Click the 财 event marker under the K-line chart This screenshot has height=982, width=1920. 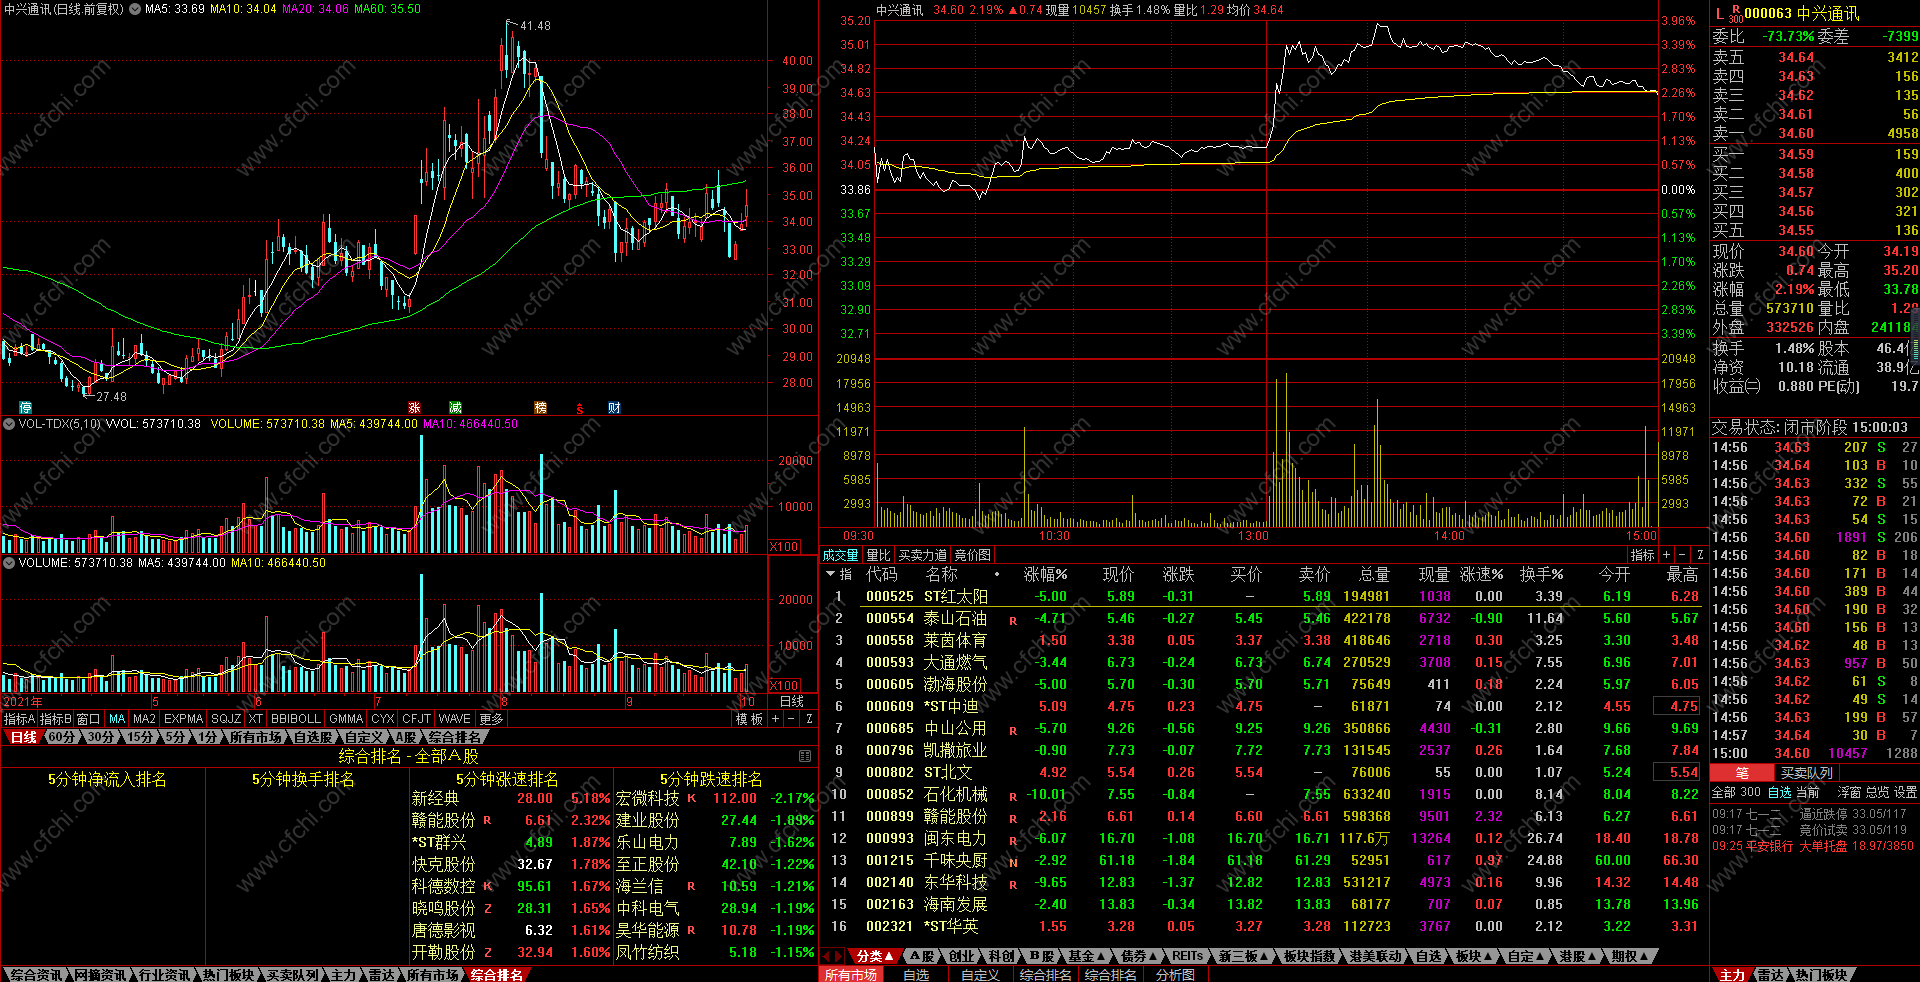tap(614, 407)
